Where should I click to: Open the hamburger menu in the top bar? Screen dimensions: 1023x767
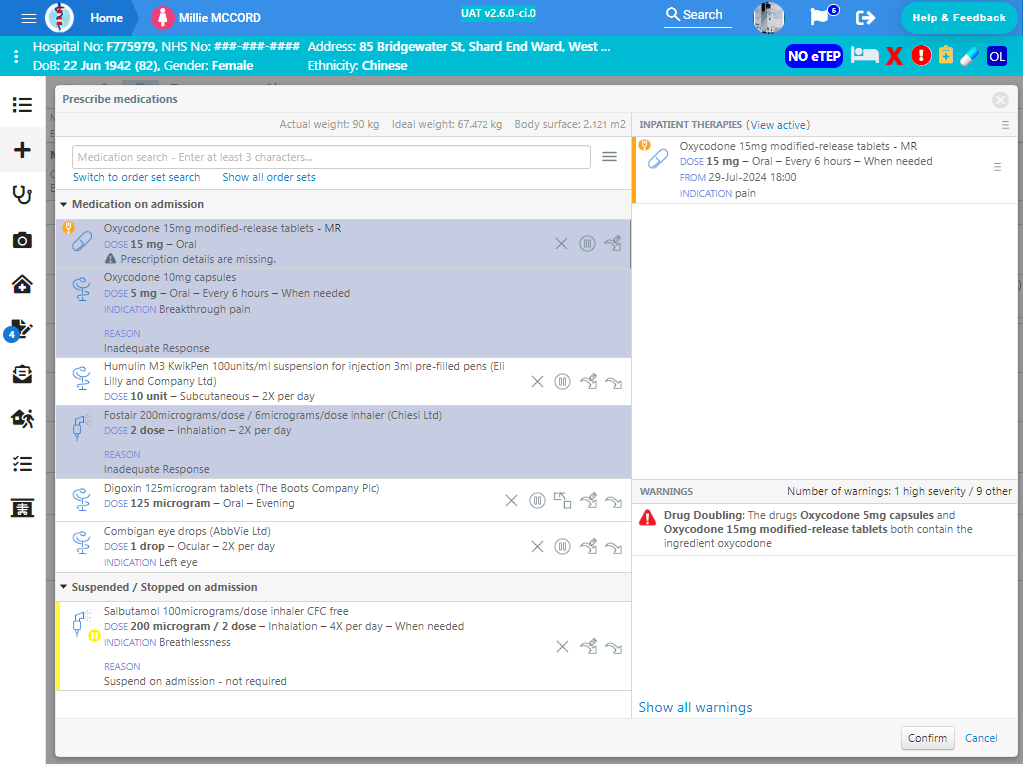[28, 18]
